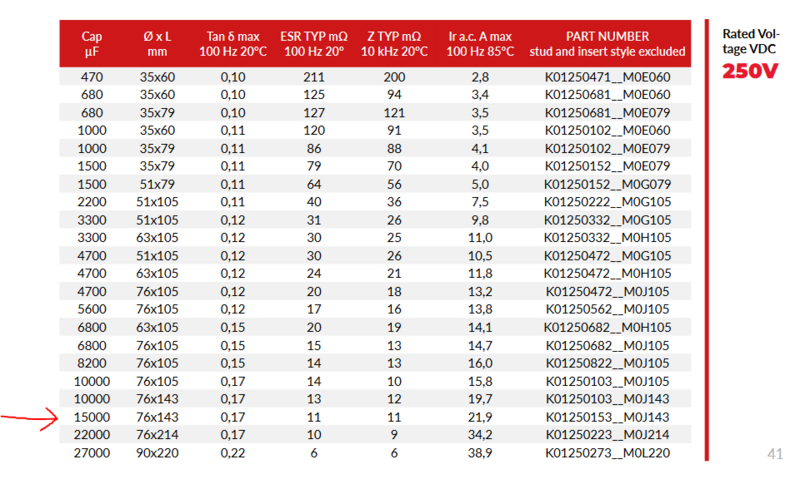Click the 27000 capacitance cell
The width and height of the screenshot is (800, 484).
(x=92, y=453)
